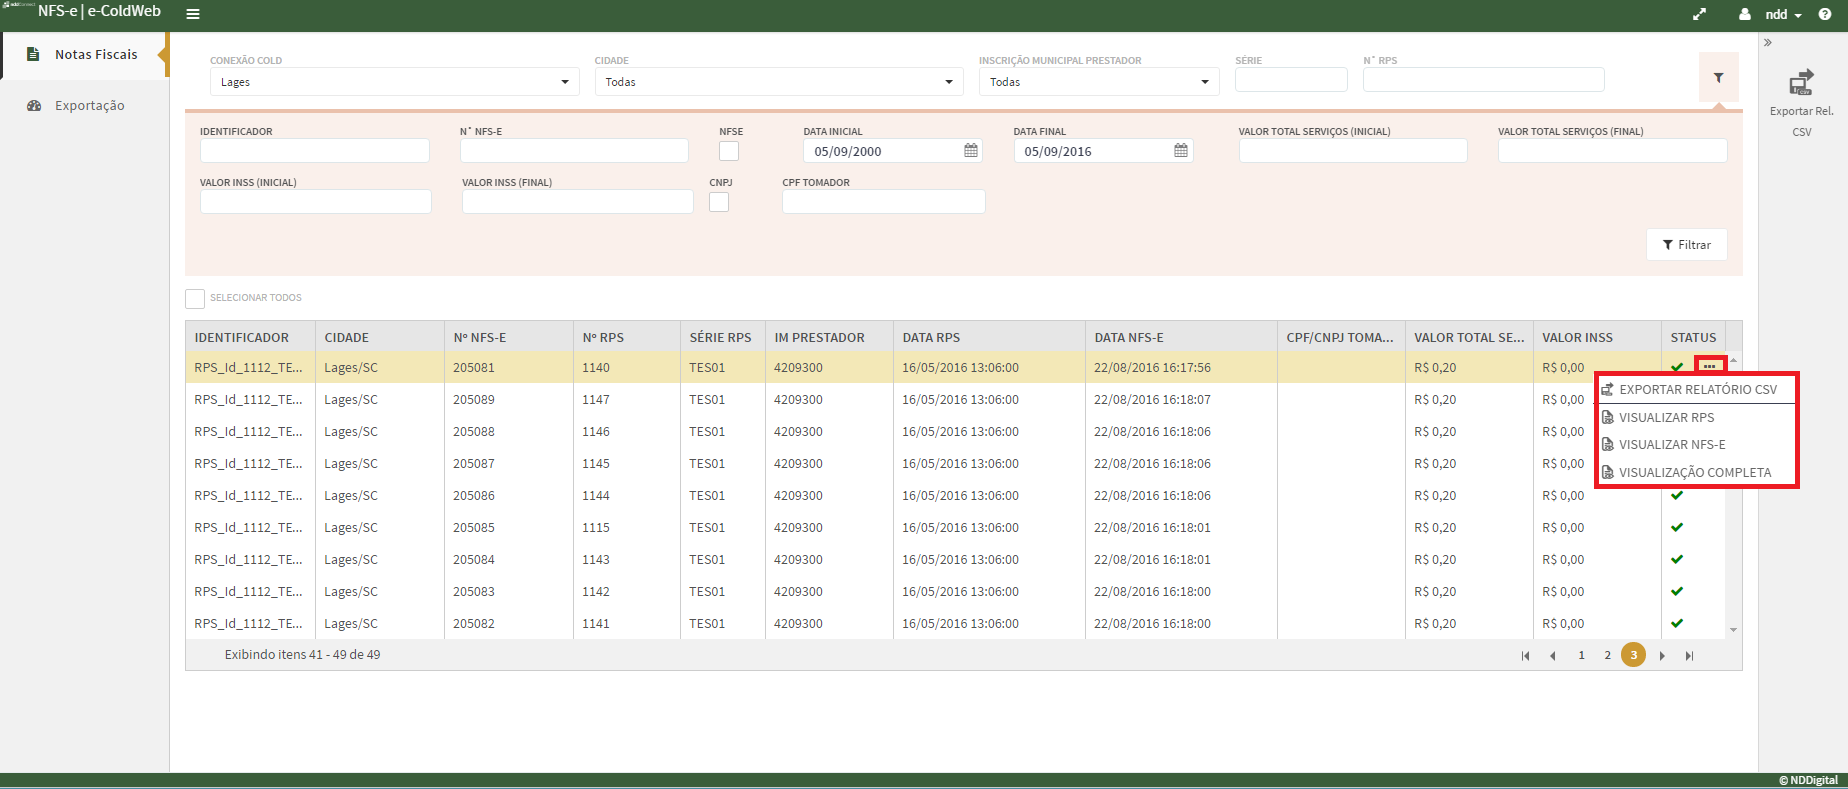This screenshot has width=1848, height=789.
Task: Check the Selecionar Todos checkbox
Action: pos(195,298)
